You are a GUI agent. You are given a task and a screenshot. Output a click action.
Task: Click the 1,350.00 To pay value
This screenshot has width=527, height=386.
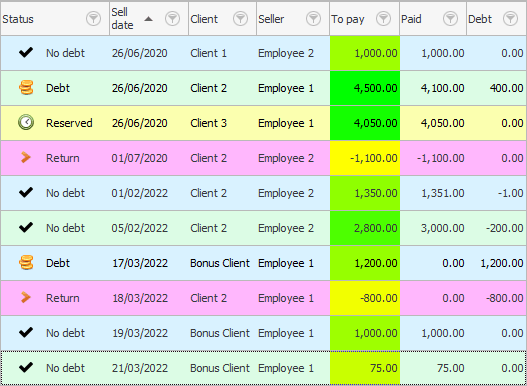pyautogui.click(x=375, y=193)
